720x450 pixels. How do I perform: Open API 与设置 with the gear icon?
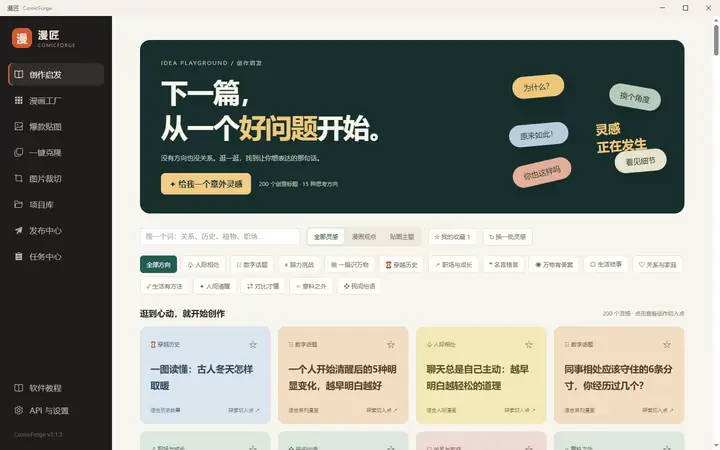56,411
